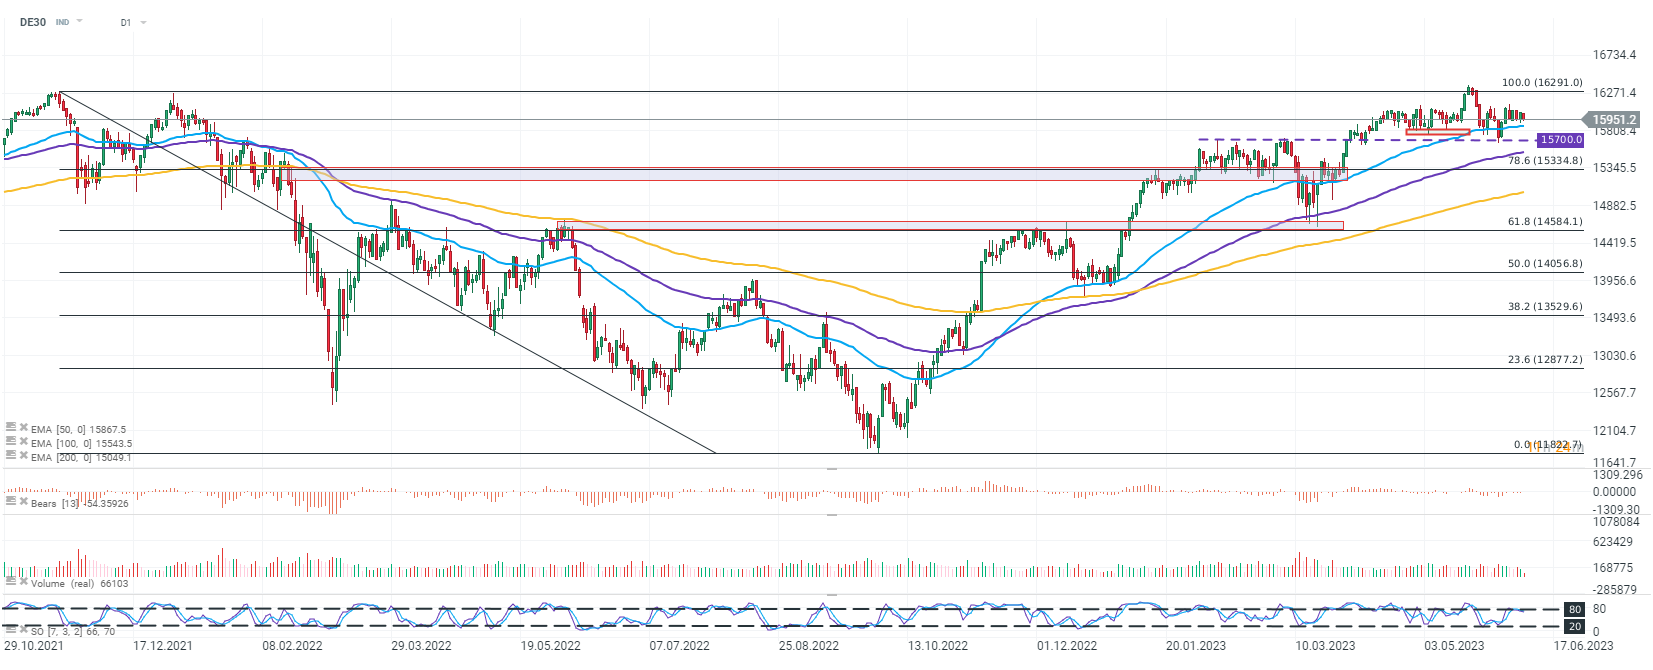This screenshot has height=670, width=1653.
Task: Remove the EMA 50 indicator
Action: [23, 427]
